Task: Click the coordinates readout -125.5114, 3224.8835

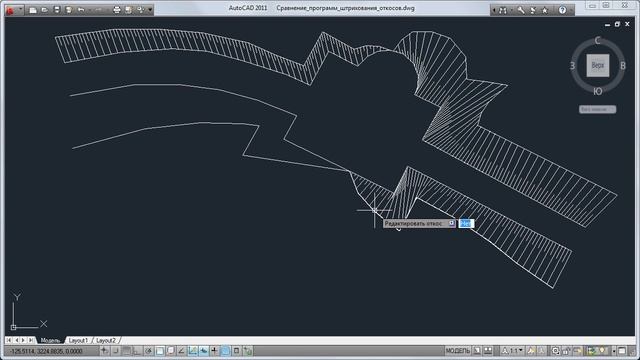Action: tap(47, 351)
